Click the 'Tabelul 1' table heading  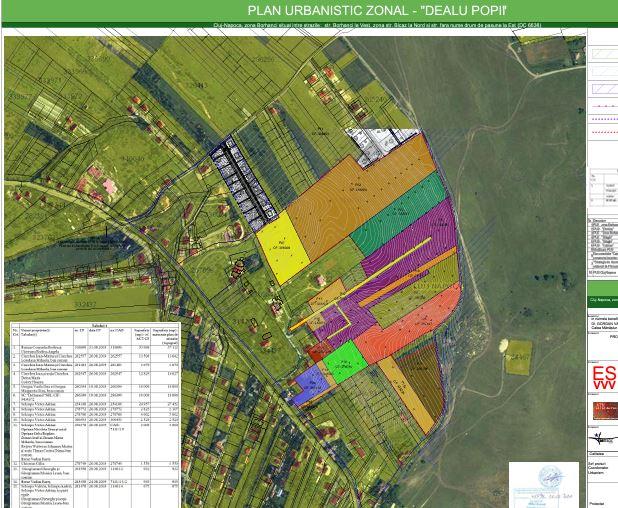(97, 325)
